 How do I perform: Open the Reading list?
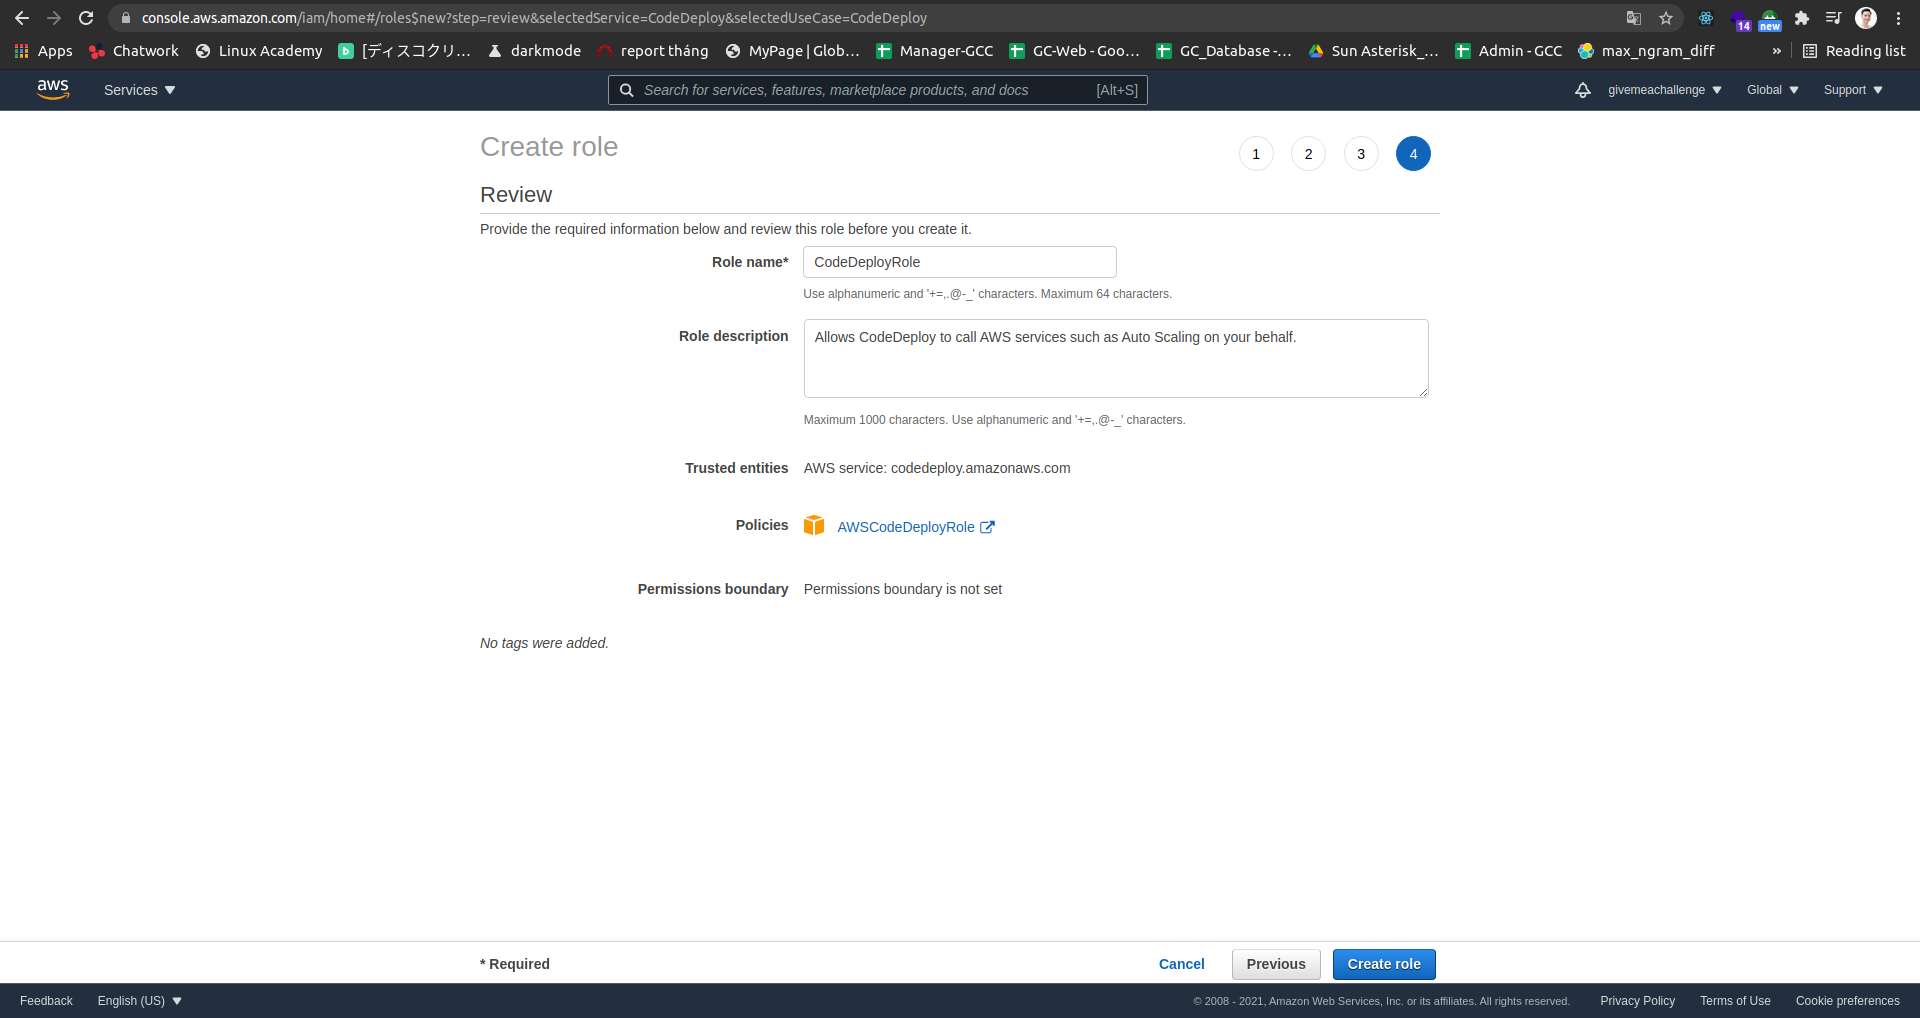coord(1855,50)
